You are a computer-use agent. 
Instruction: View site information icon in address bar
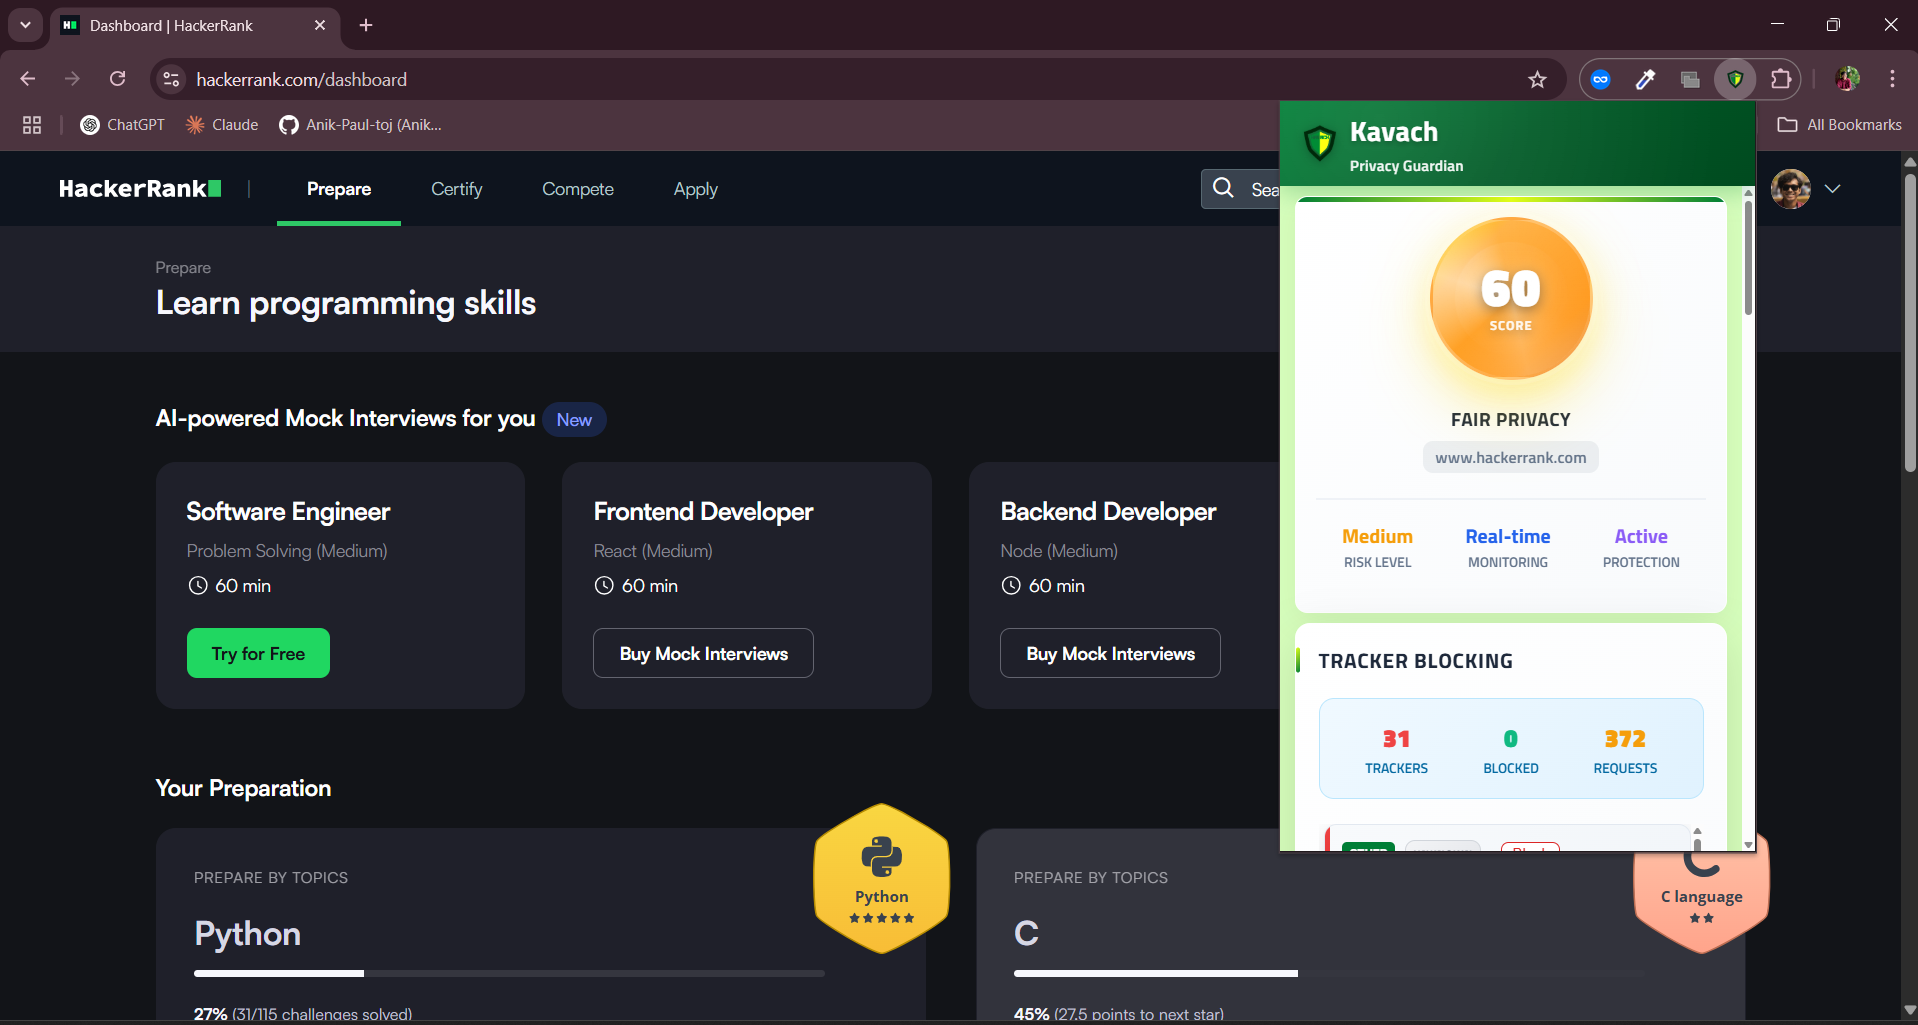172,79
